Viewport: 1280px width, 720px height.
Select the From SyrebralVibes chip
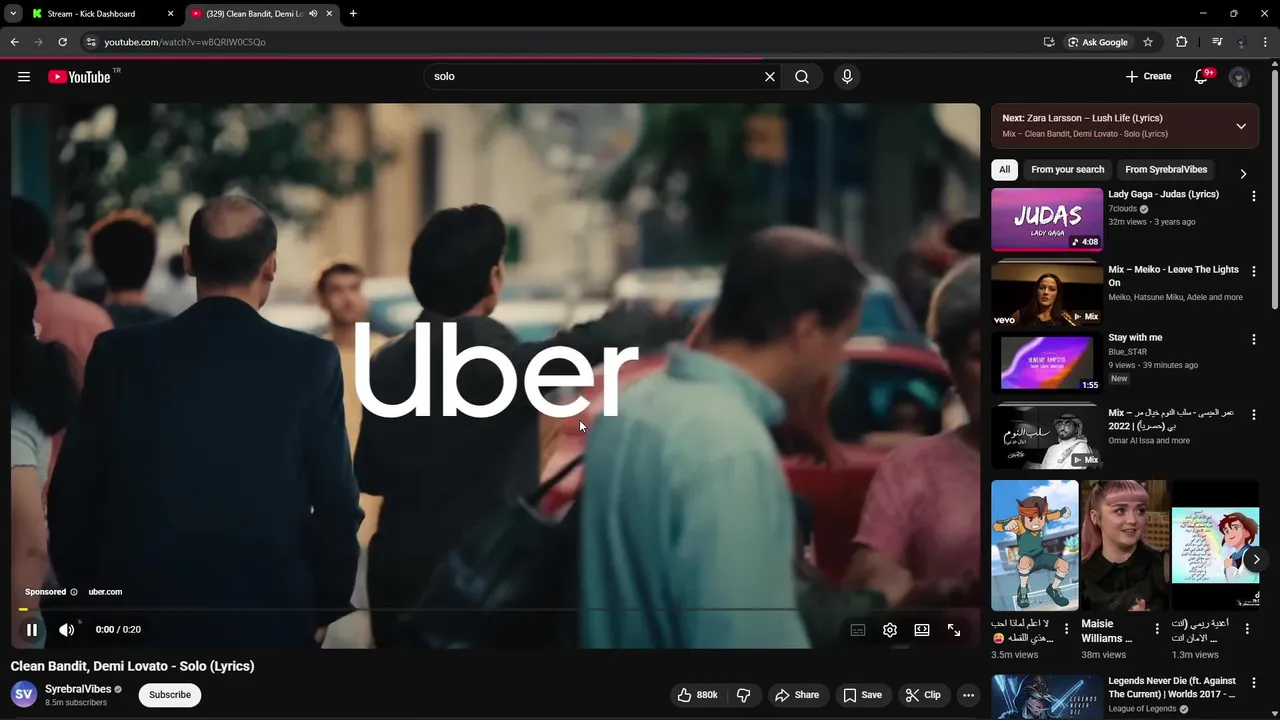tap(1166, 170)
